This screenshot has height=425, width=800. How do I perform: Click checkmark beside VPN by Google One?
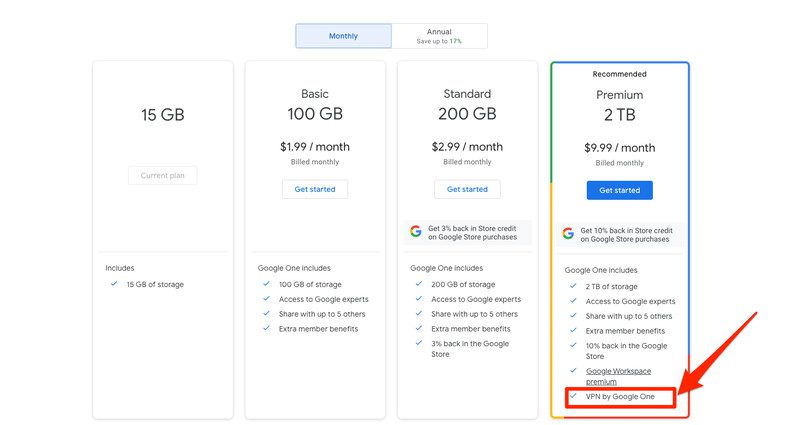pos(573,395)
